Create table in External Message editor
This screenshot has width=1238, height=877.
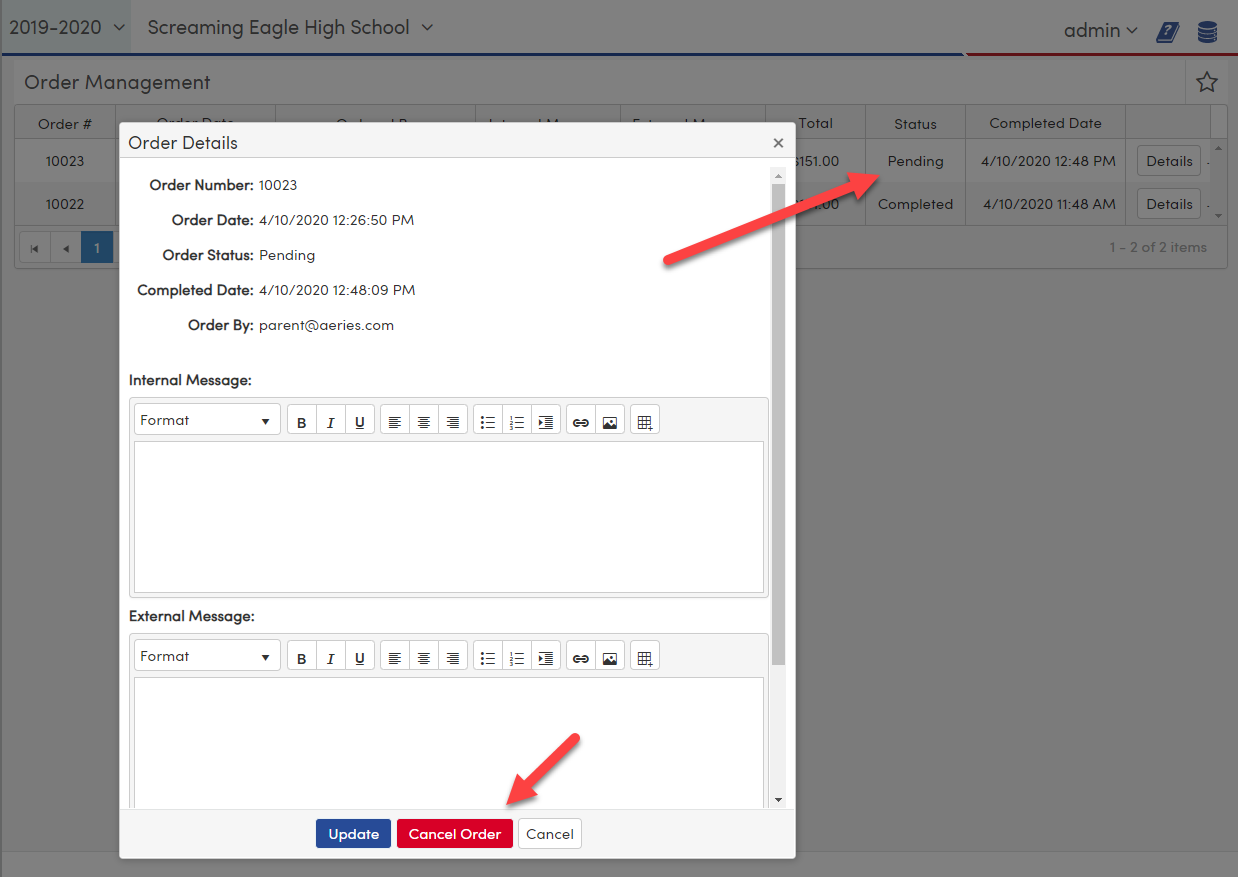coord(645,658)
